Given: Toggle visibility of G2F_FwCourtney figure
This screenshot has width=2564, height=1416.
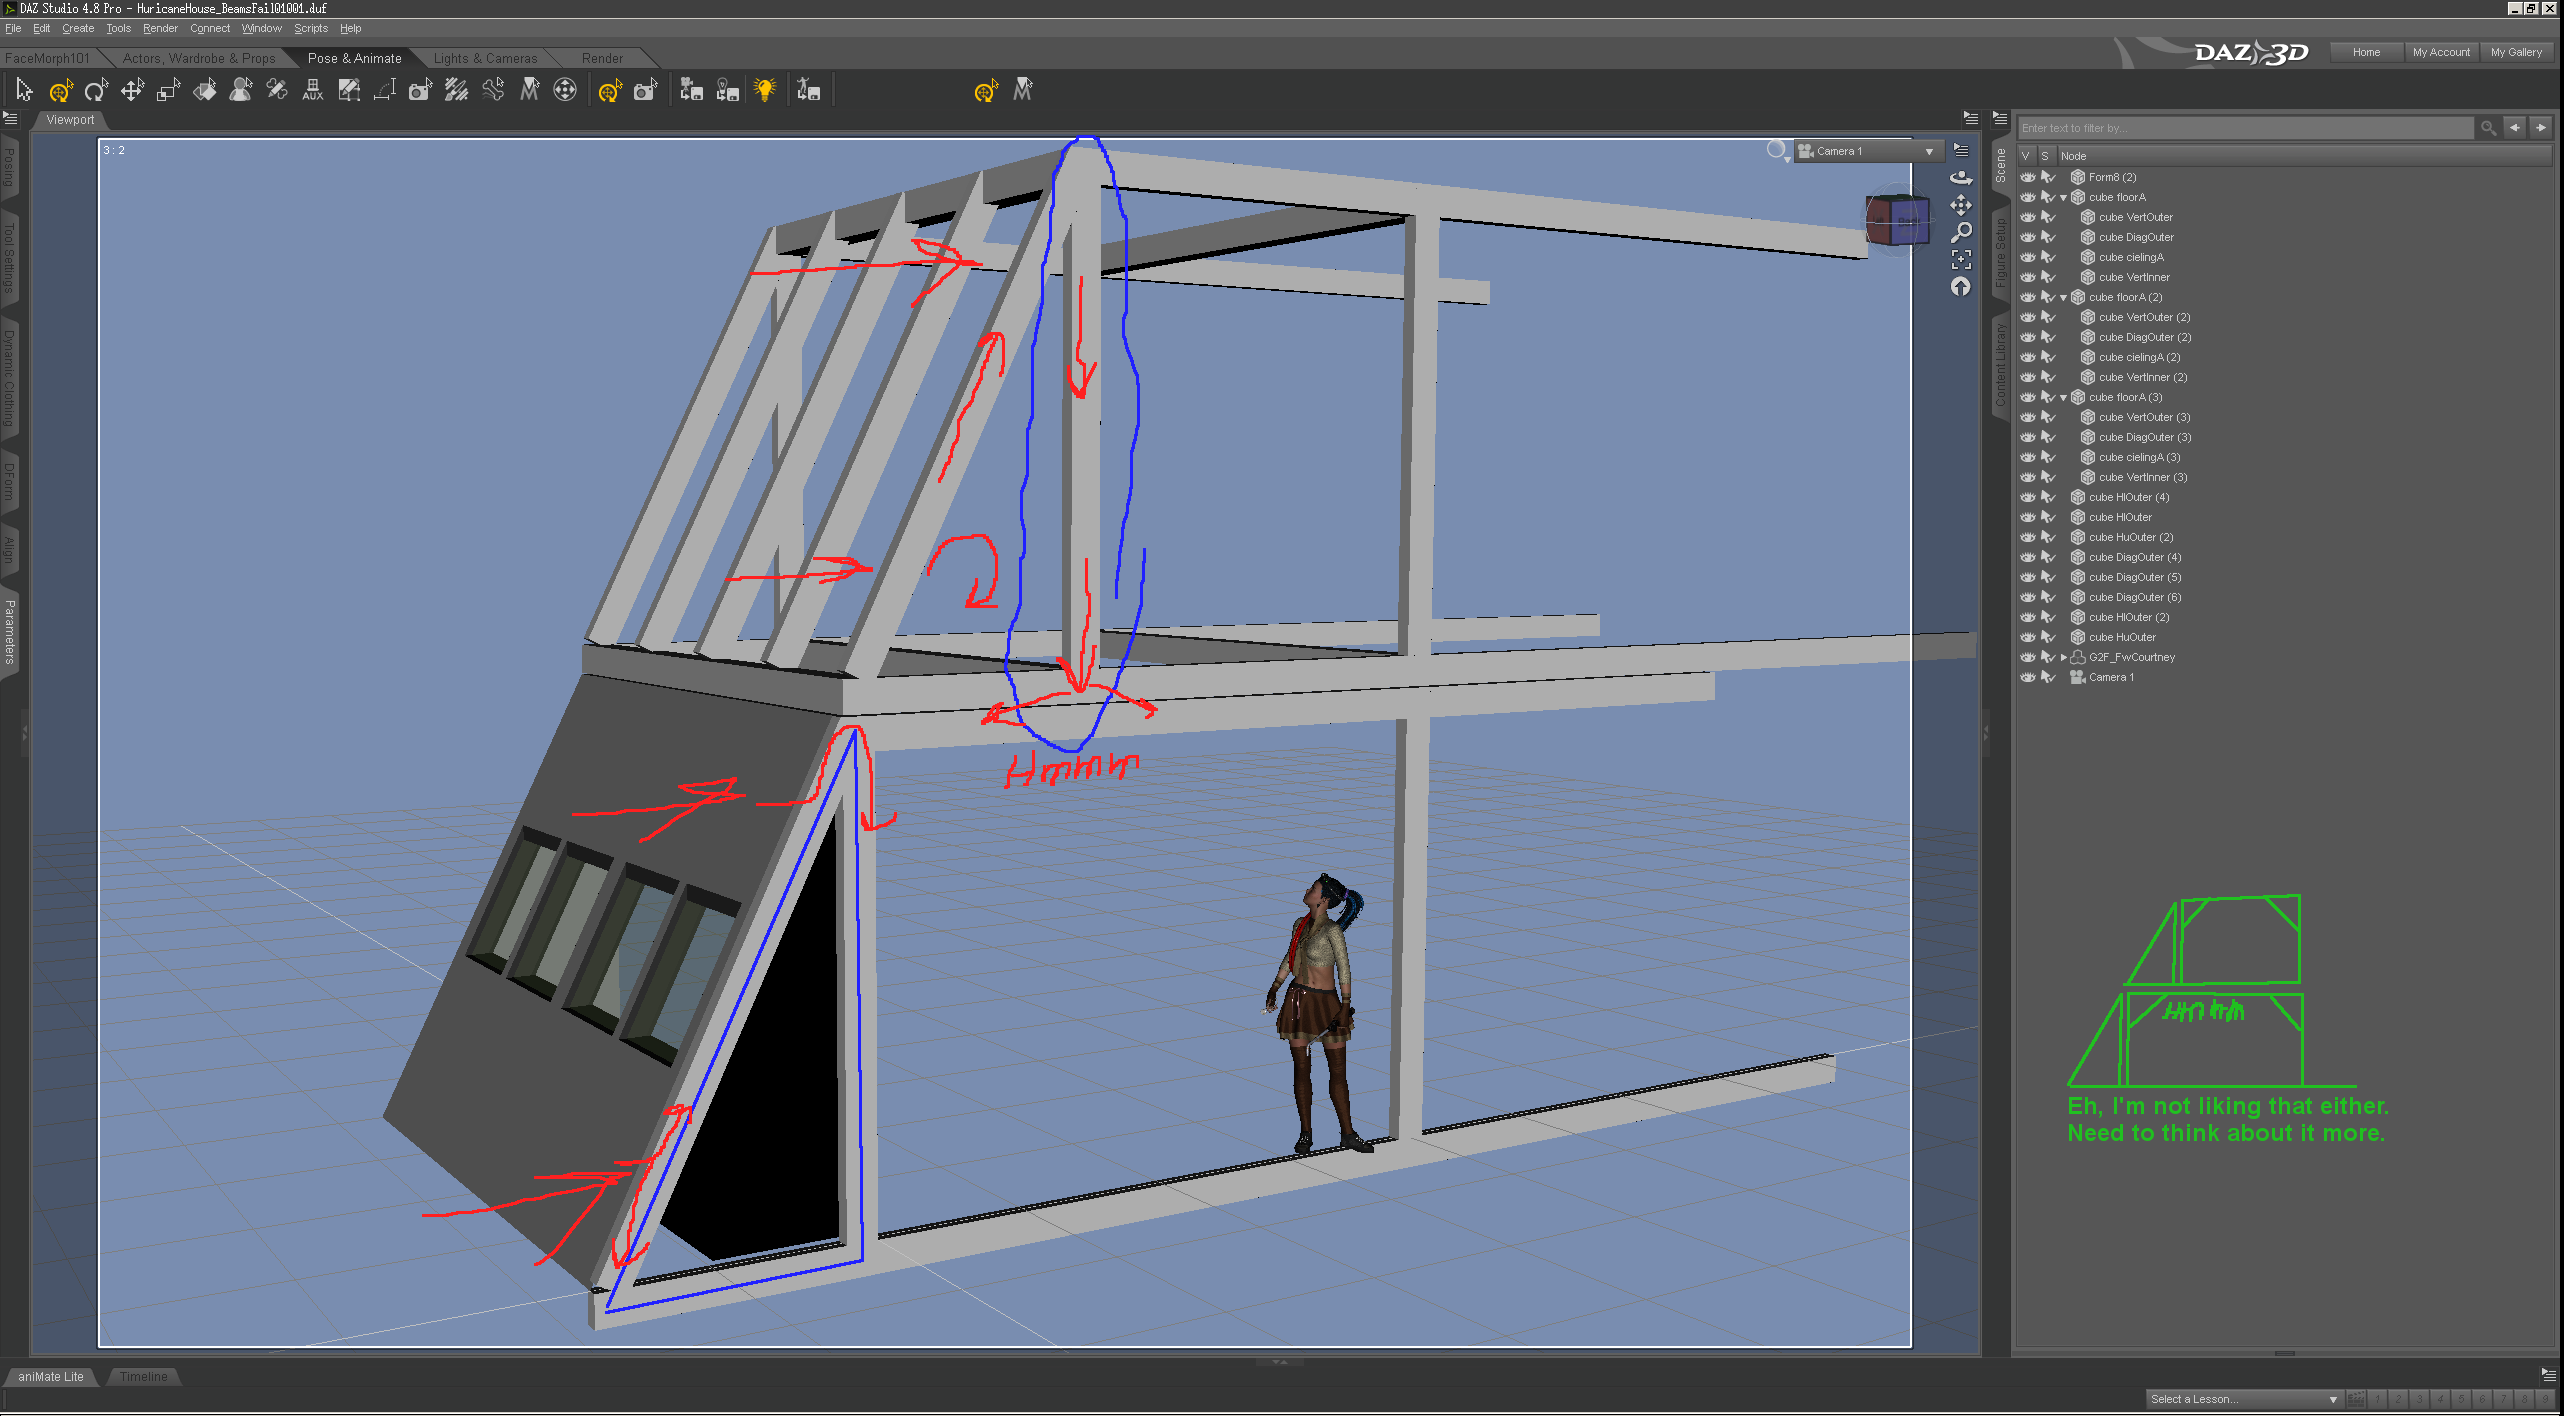Looking at the screenshot, I should (x=2027, y=657).
